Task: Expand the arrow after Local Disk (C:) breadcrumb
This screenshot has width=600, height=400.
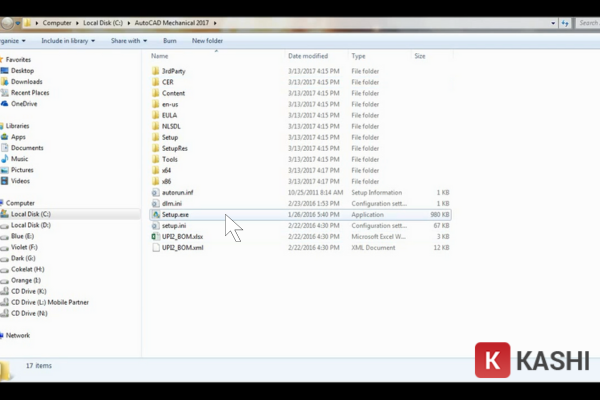Action: [x=129, y=23]
